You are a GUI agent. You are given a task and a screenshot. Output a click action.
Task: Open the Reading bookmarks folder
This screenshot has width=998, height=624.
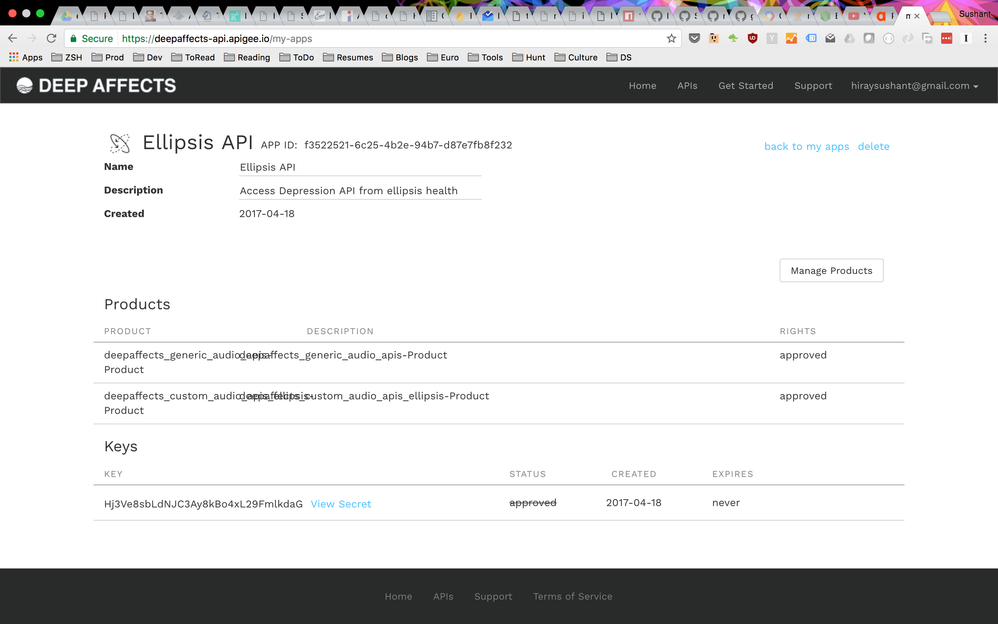tap(247, 57)
